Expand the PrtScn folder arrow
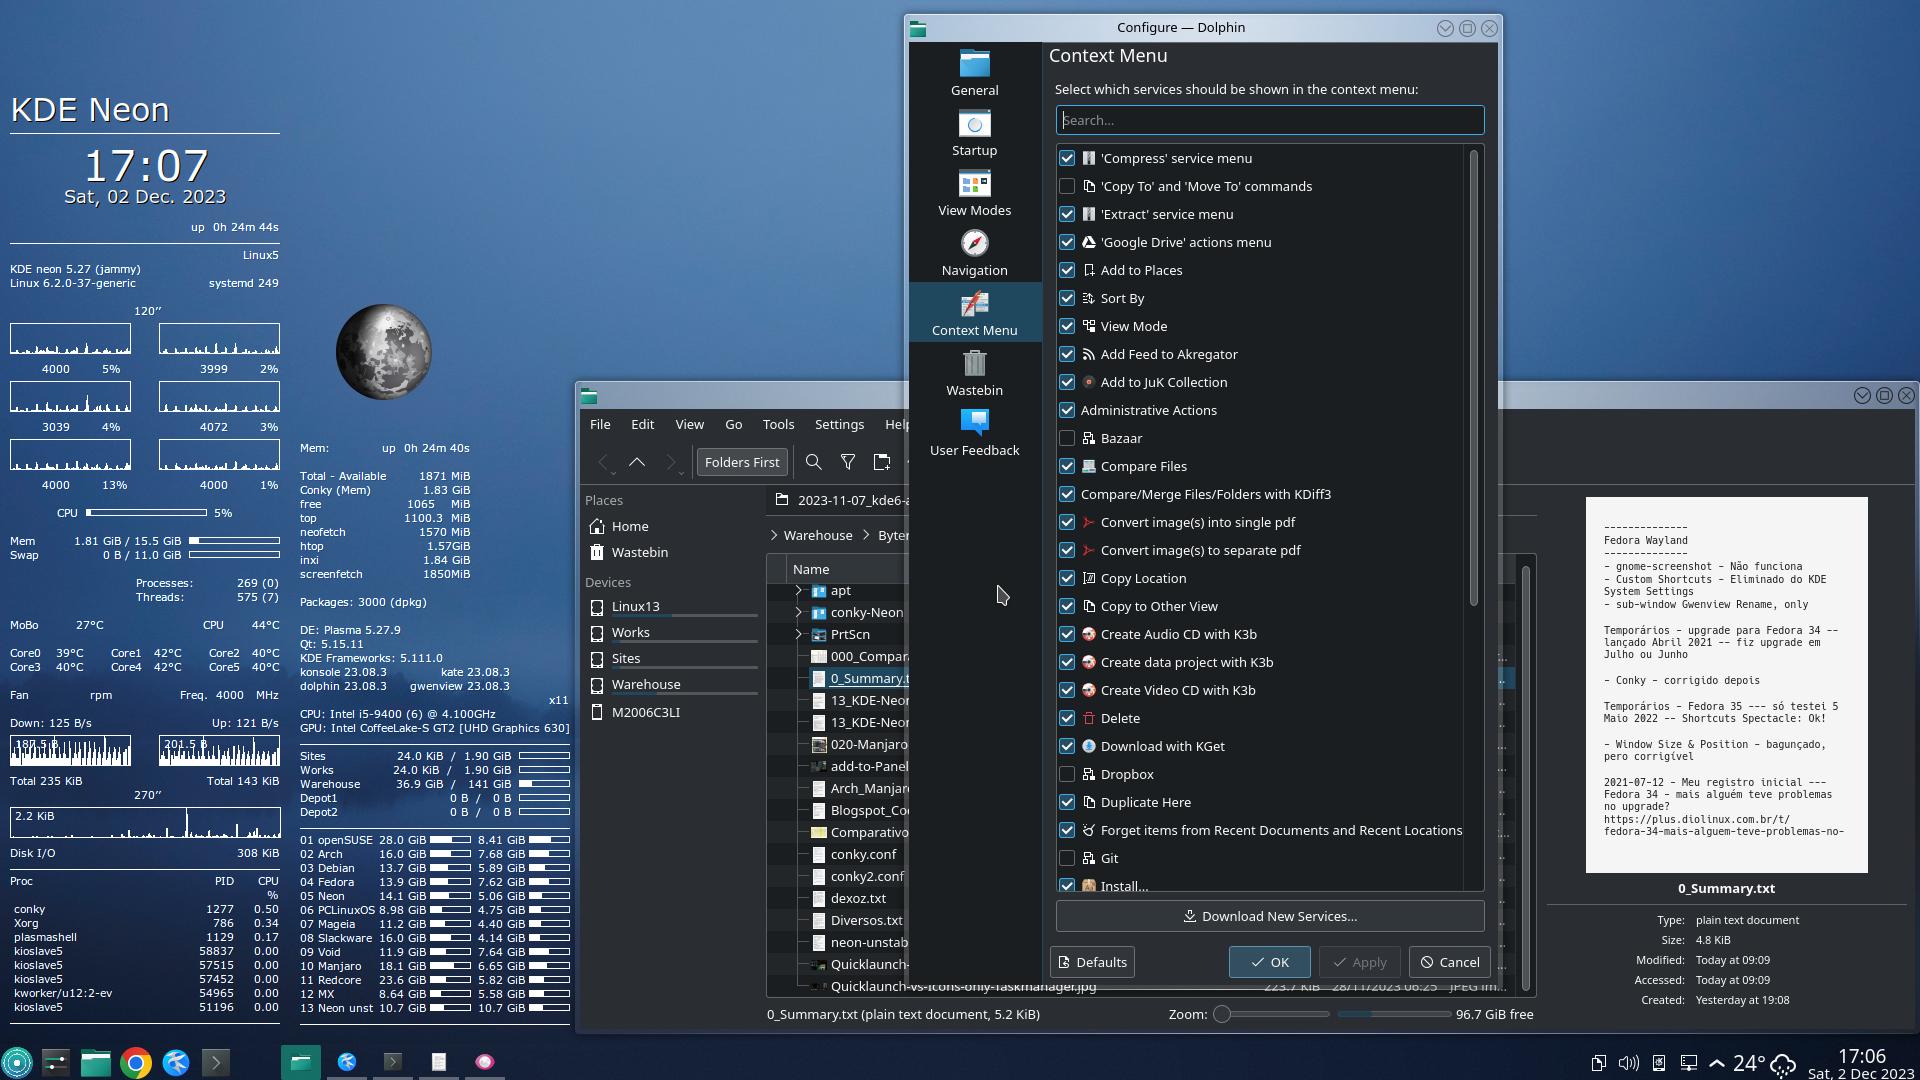1920x1080 pixels. (x=798, y=635)
